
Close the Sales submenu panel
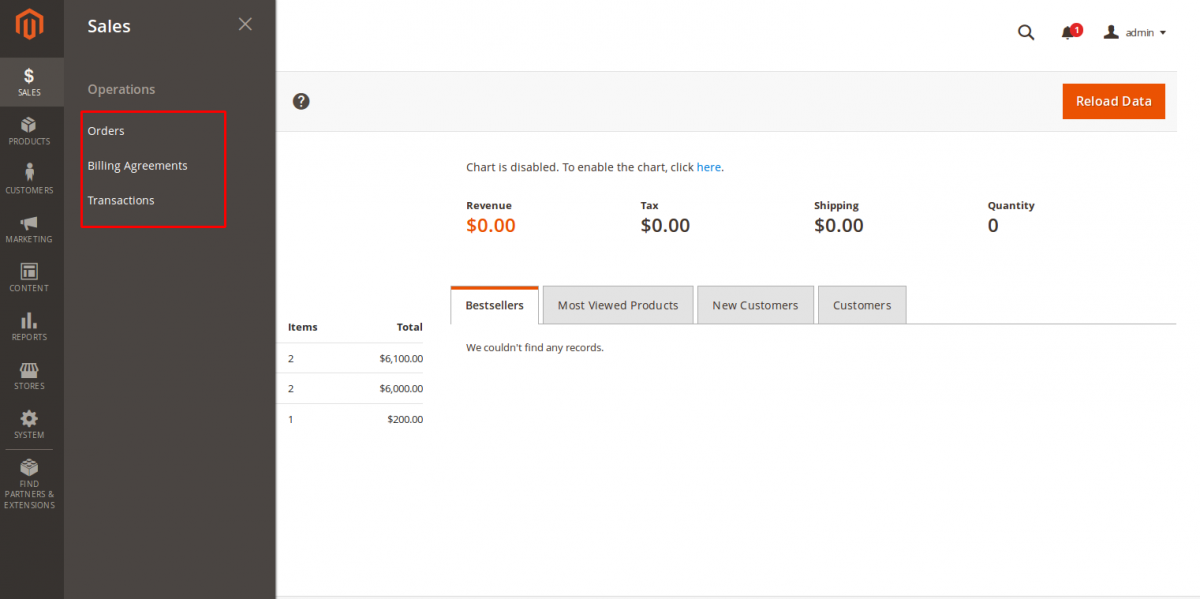point(245,24)
